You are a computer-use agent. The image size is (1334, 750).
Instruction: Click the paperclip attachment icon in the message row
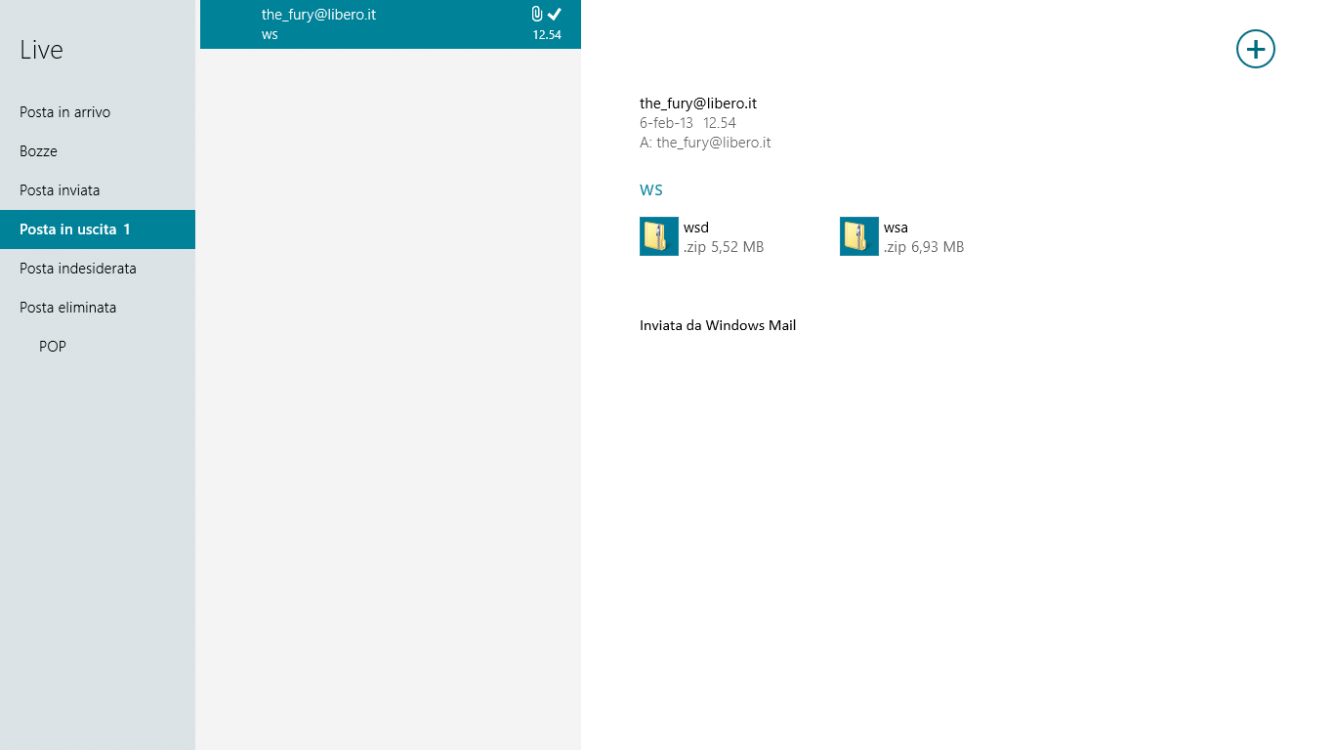[x=537, y=14]
